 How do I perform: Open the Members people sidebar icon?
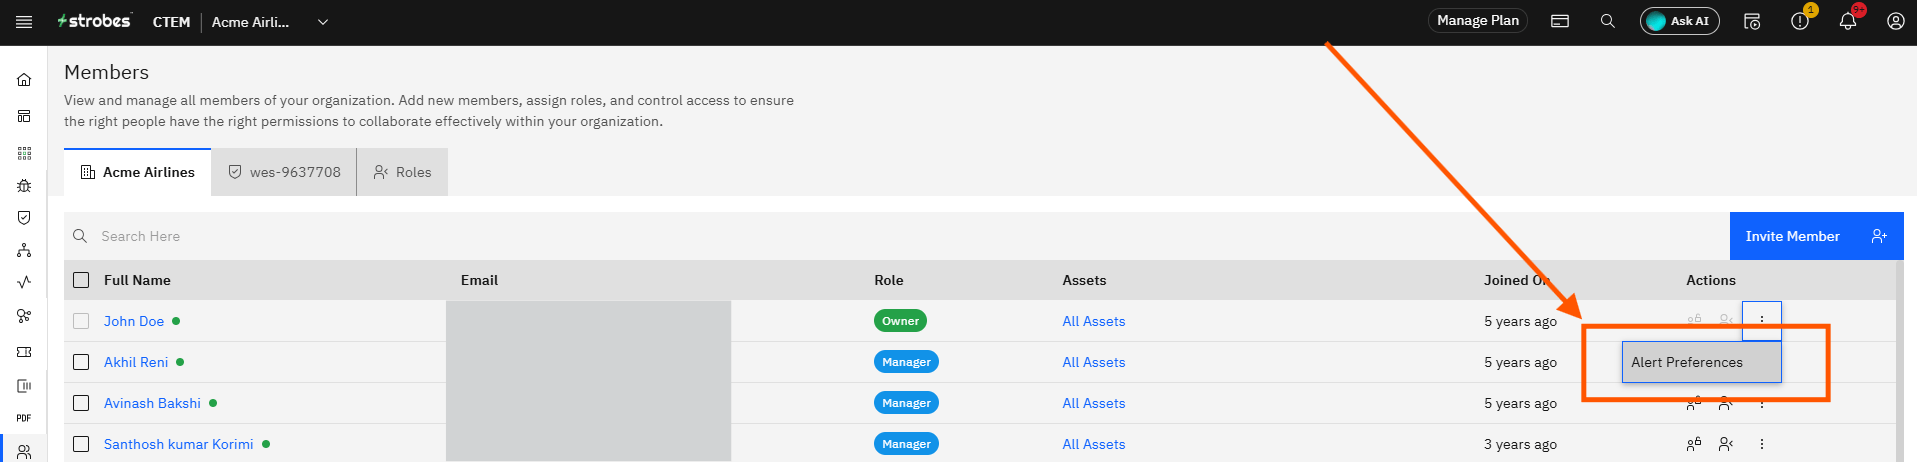24,452
